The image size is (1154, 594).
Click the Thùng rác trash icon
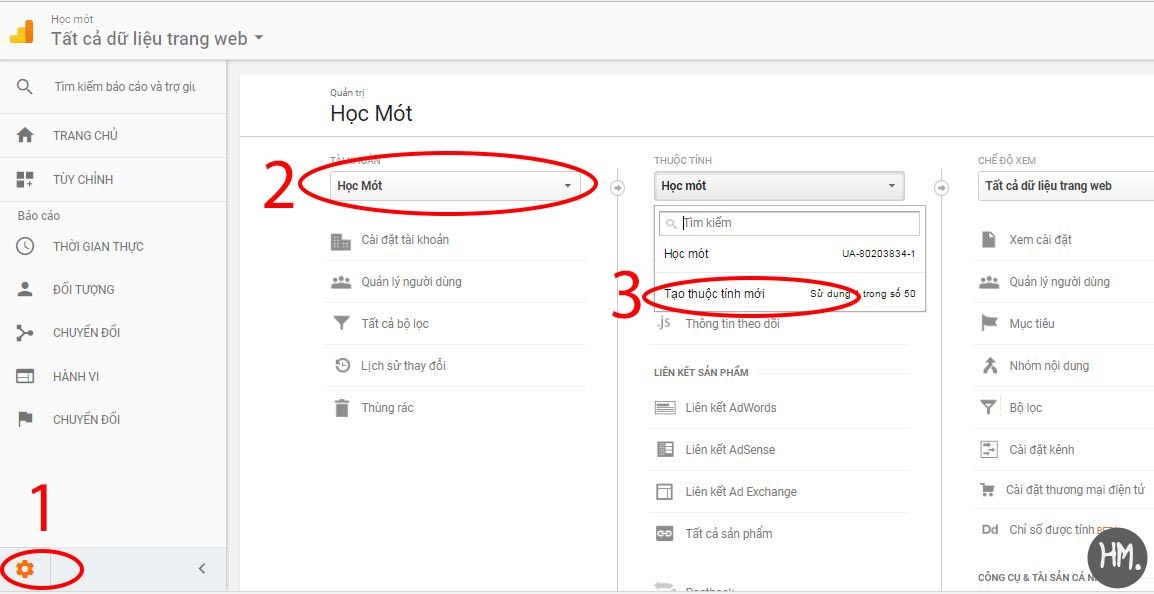click(342, 408)
